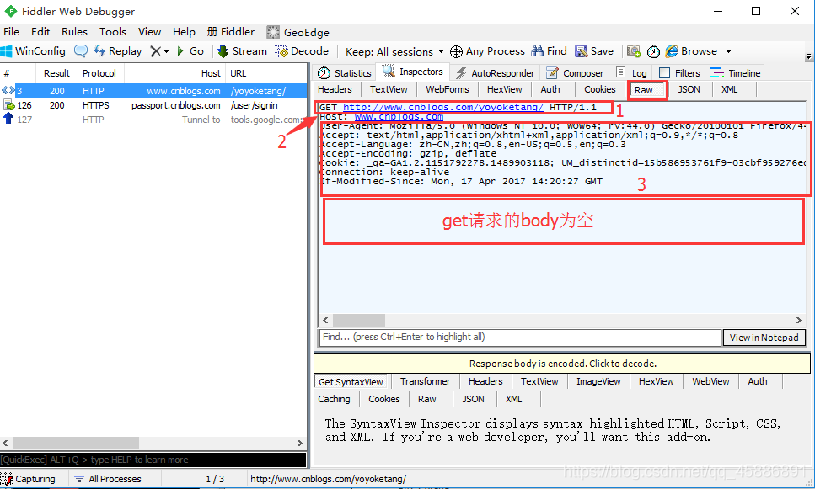Click Any Process target icon
815x490 pixels.
tap(456, 51)
